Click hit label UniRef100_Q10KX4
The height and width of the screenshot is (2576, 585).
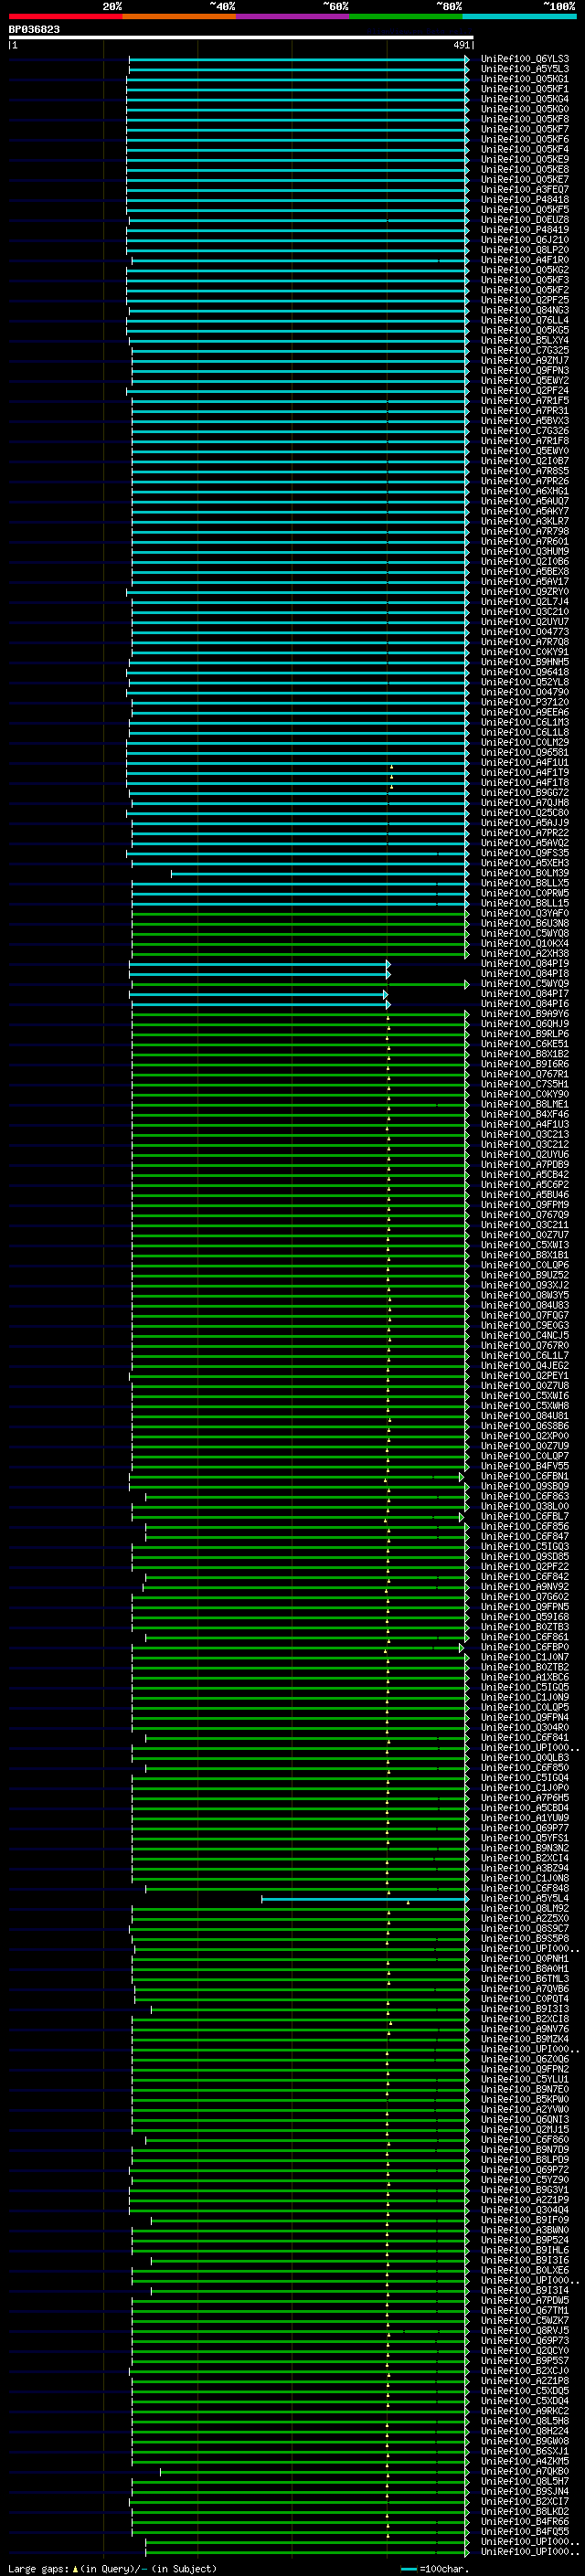click(525, 943)
